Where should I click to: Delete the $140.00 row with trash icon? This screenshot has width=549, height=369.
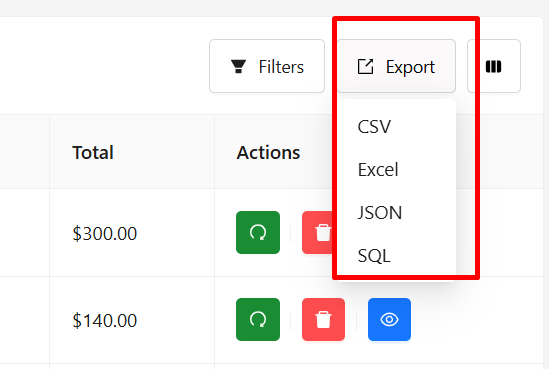(x=324, y=319)
